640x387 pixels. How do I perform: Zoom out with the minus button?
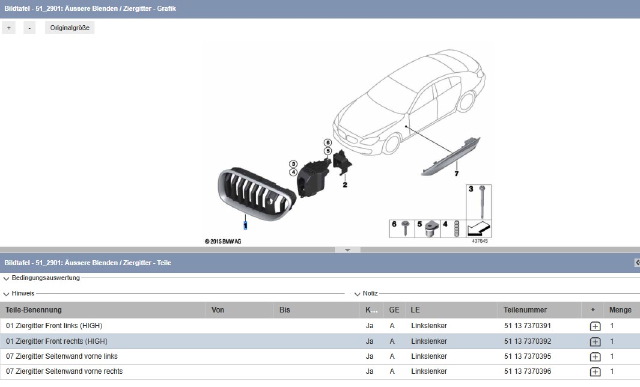tap(29, 28)
